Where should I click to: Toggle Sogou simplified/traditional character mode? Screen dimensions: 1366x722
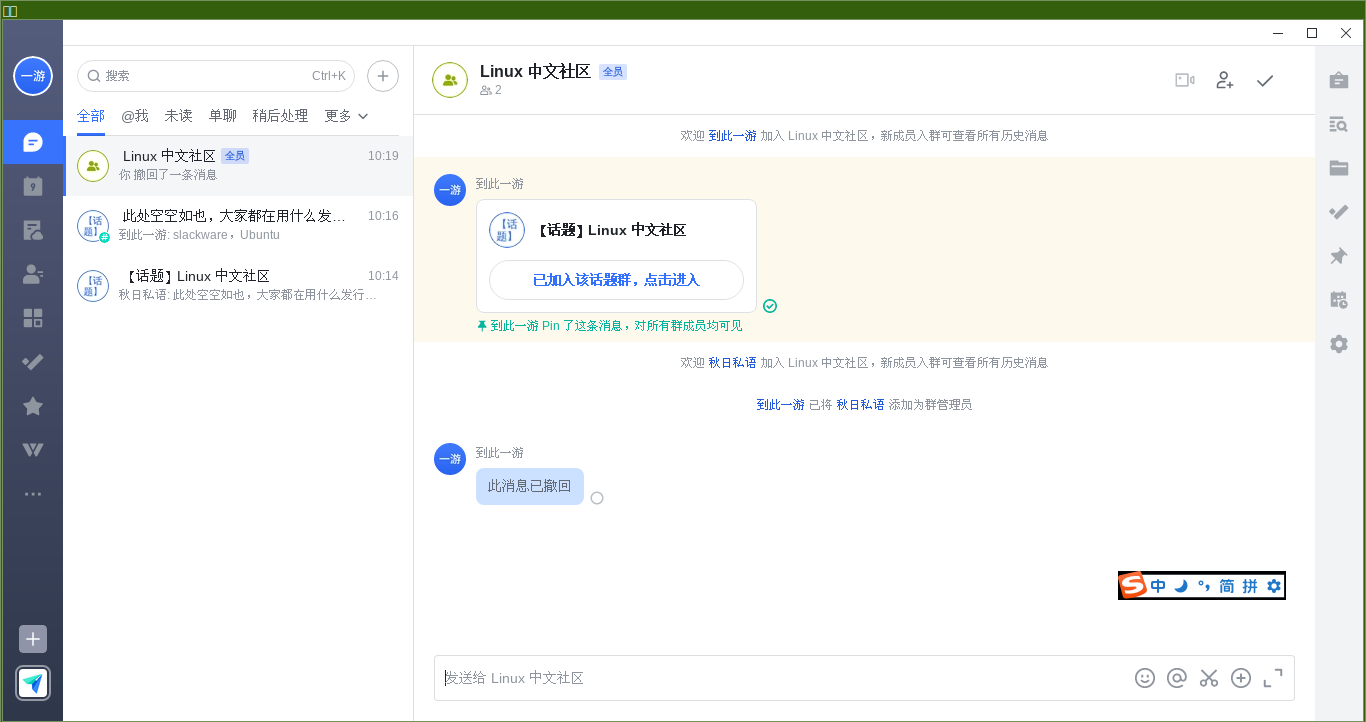pos(1227,586)
